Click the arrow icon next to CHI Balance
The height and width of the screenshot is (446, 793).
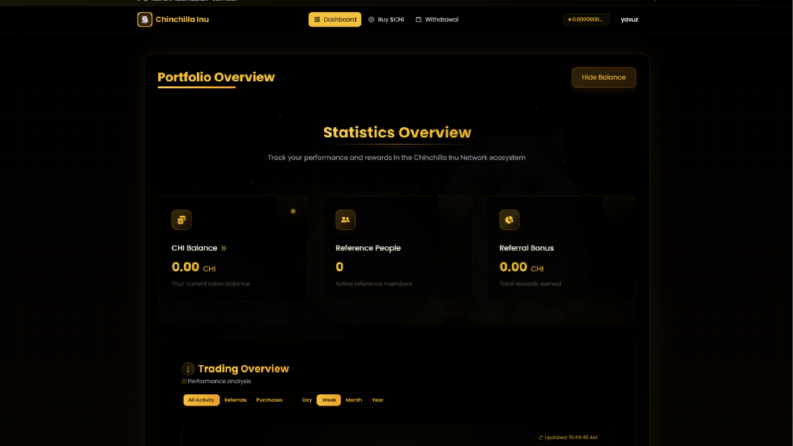pyautogui.click(x=224, y=248)
